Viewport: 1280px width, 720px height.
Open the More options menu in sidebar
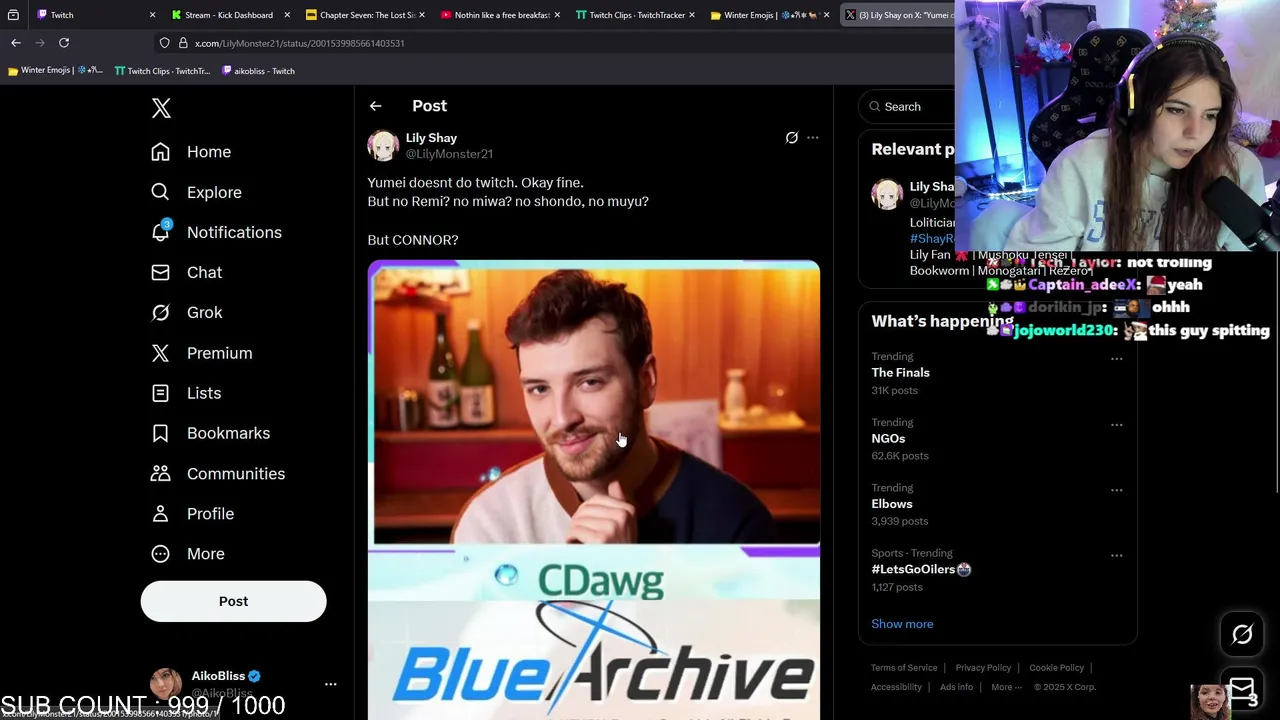(x=187, y=554)
